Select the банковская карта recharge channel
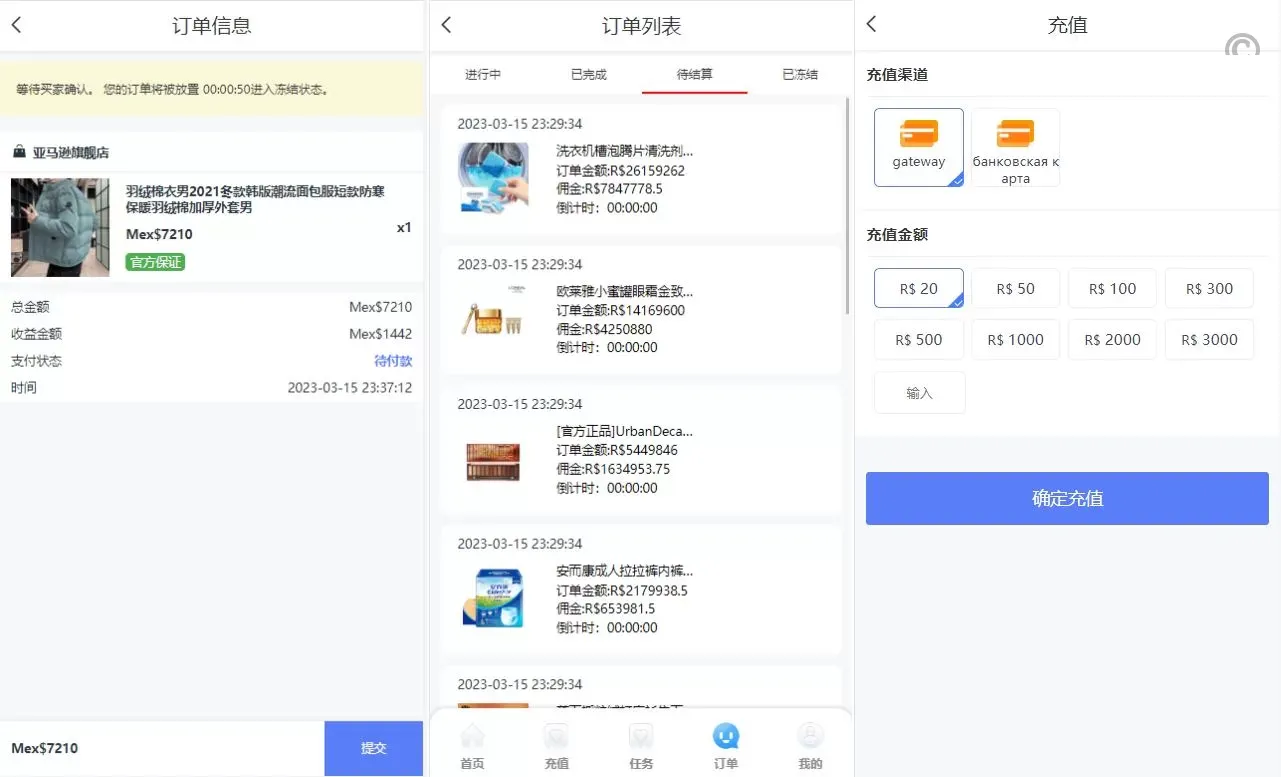Screen dimensions: 1281x777 pyautogui.click(x=1015, y=147)
